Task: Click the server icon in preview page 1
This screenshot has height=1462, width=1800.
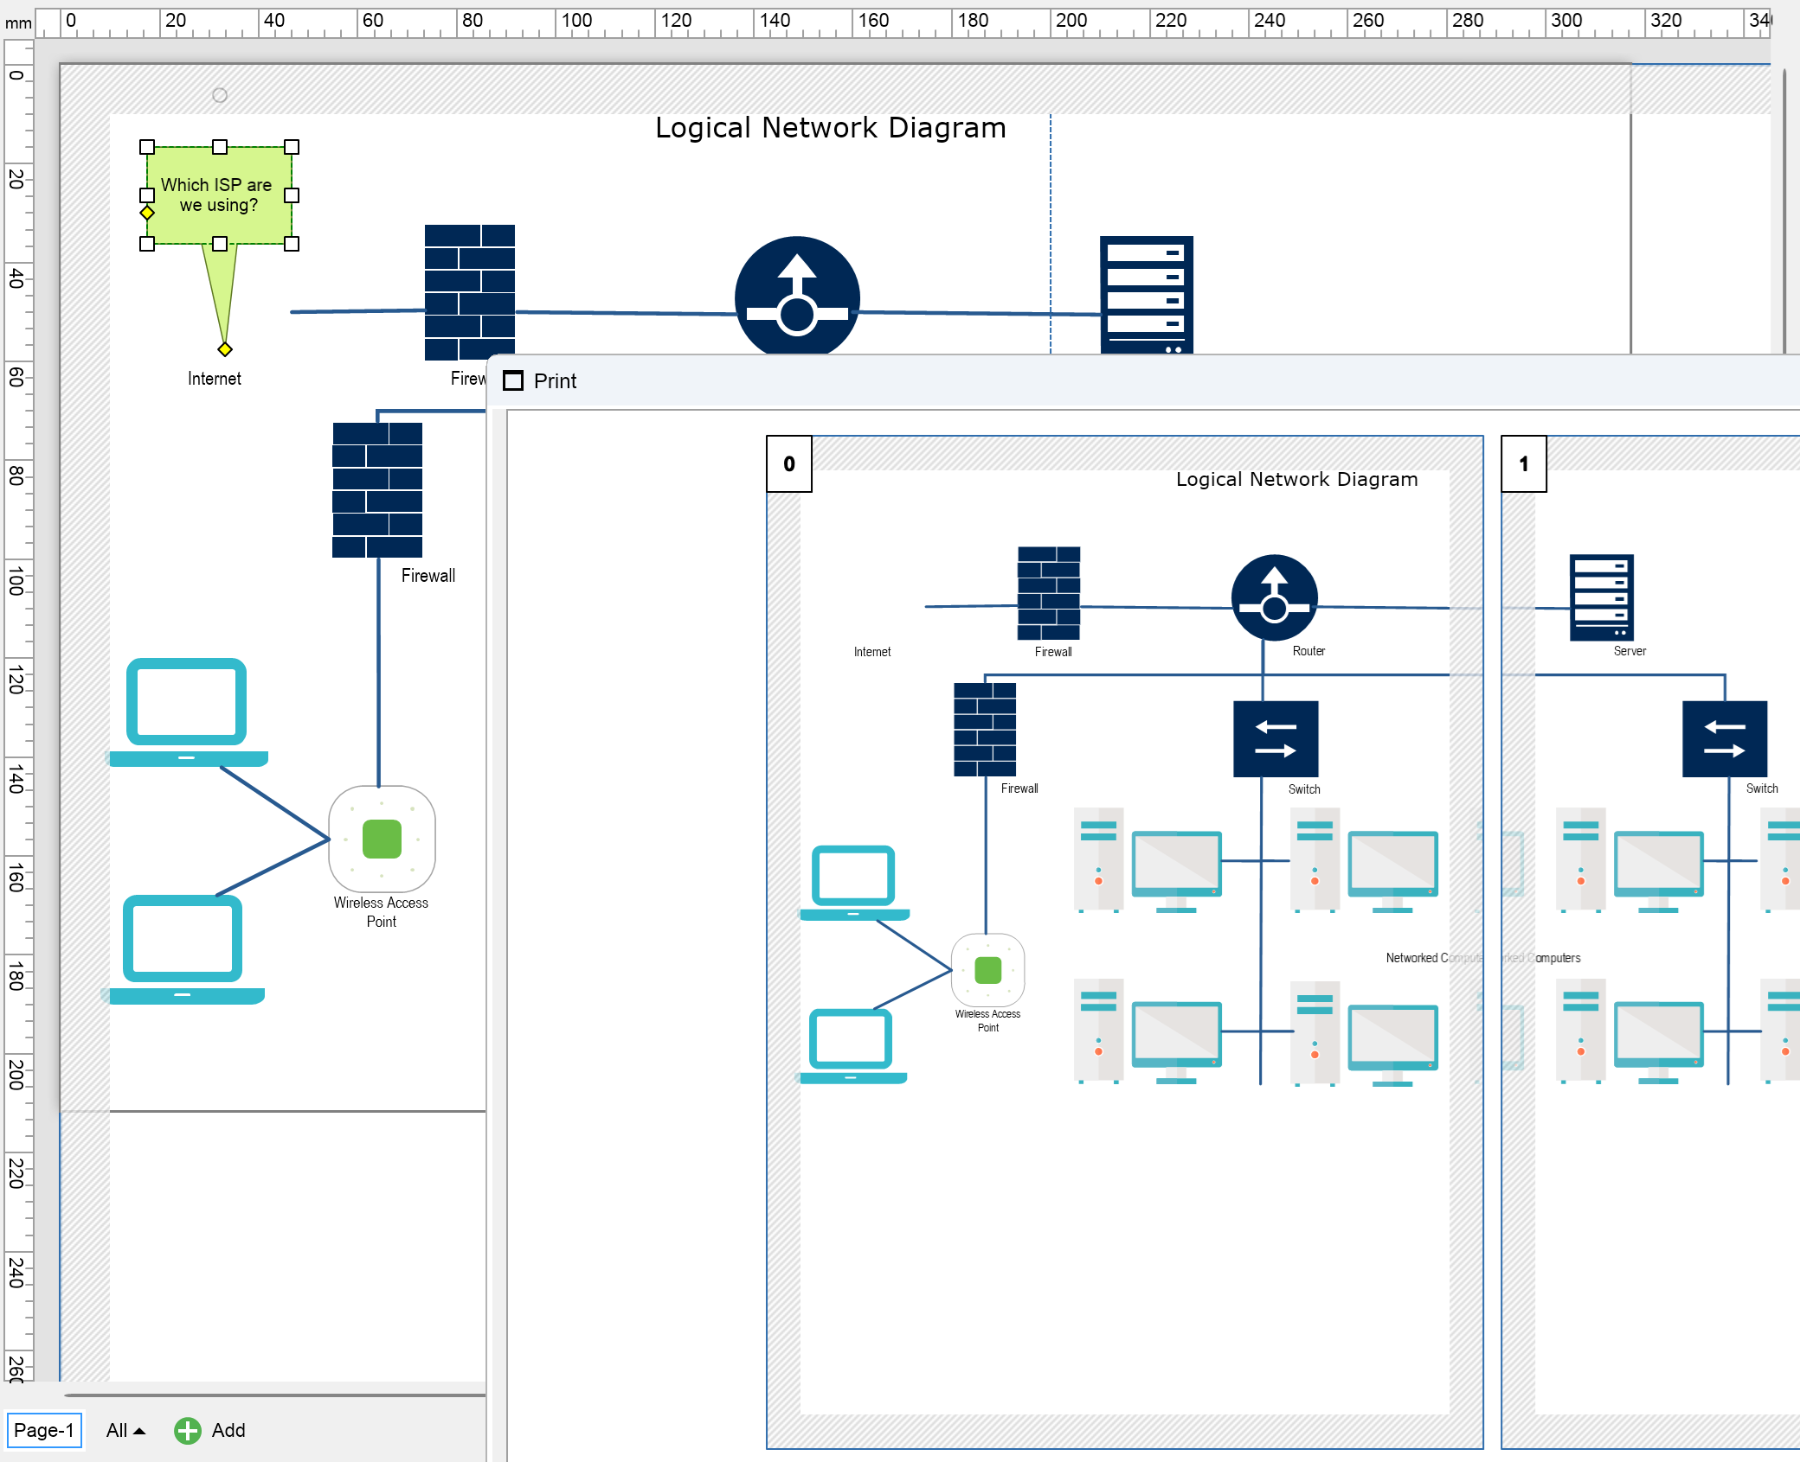Action: [1602, 597]
